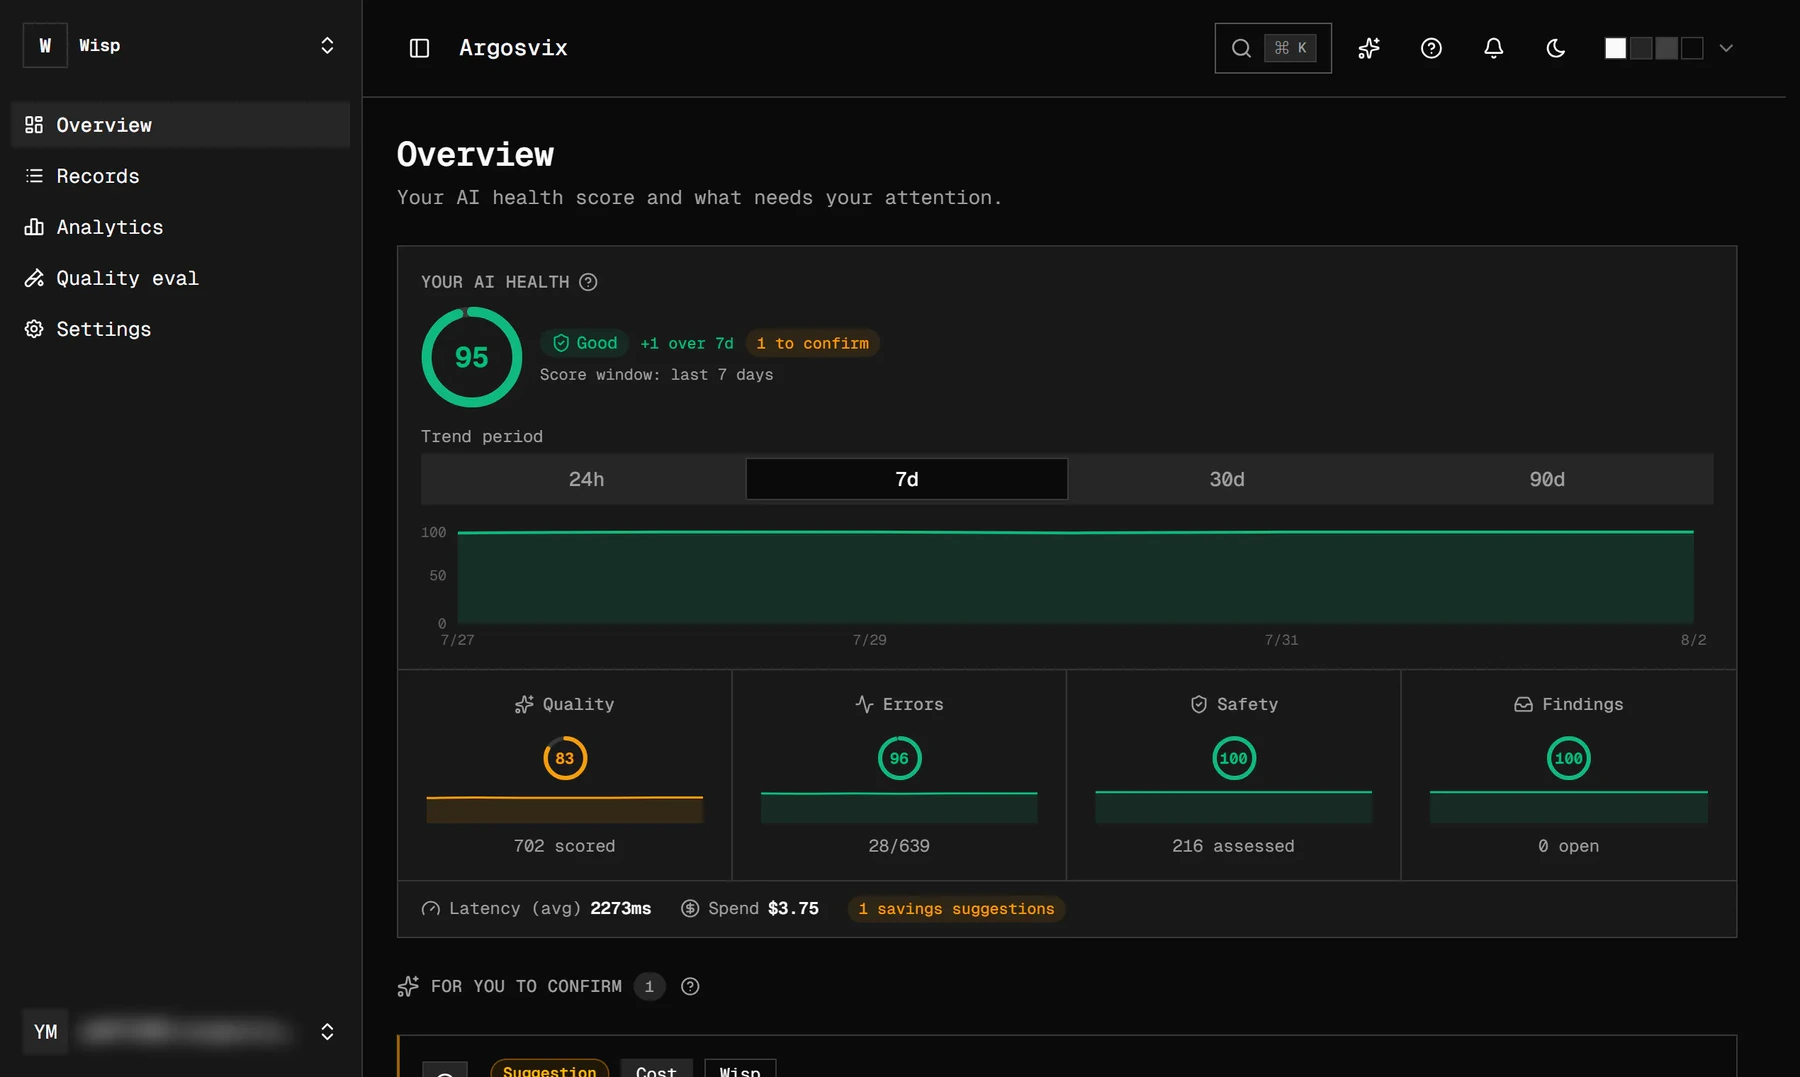
Task: Click the help icon beside For You To Confirm
Action: click(x=690, y=986)
